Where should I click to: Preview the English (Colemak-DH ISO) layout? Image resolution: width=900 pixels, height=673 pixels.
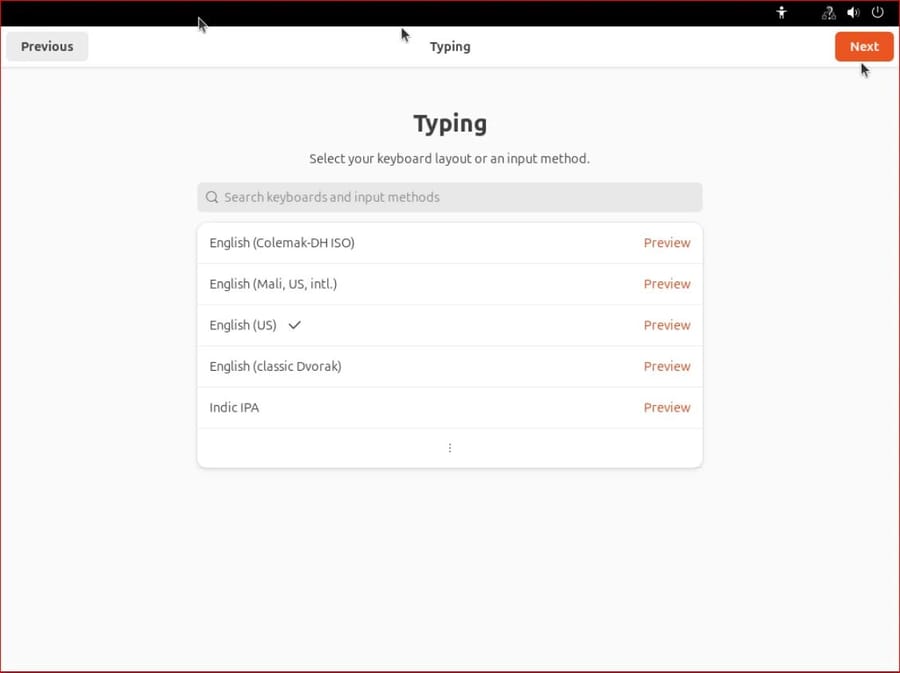[666, 243]
